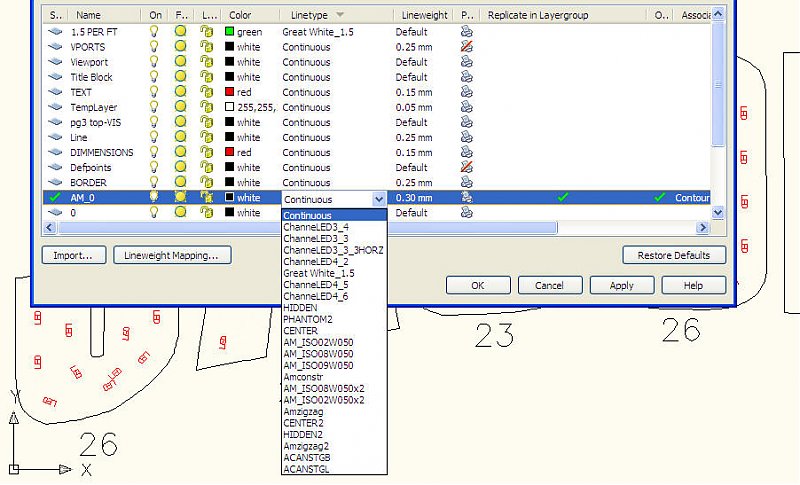The width and height of the screenshot is (800, 485).
Task: Select HIDDEN from the linetype list
Action: pos(300,308)
